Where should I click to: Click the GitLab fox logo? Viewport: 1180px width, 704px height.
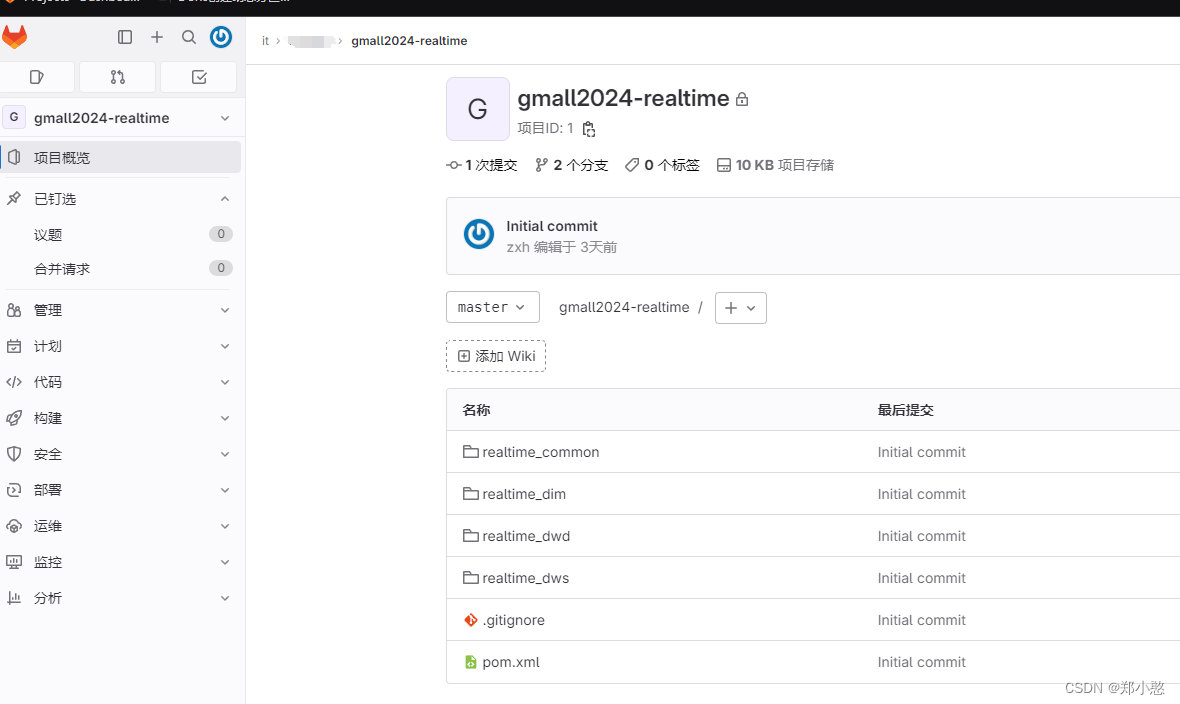click(x=14, y=37)
